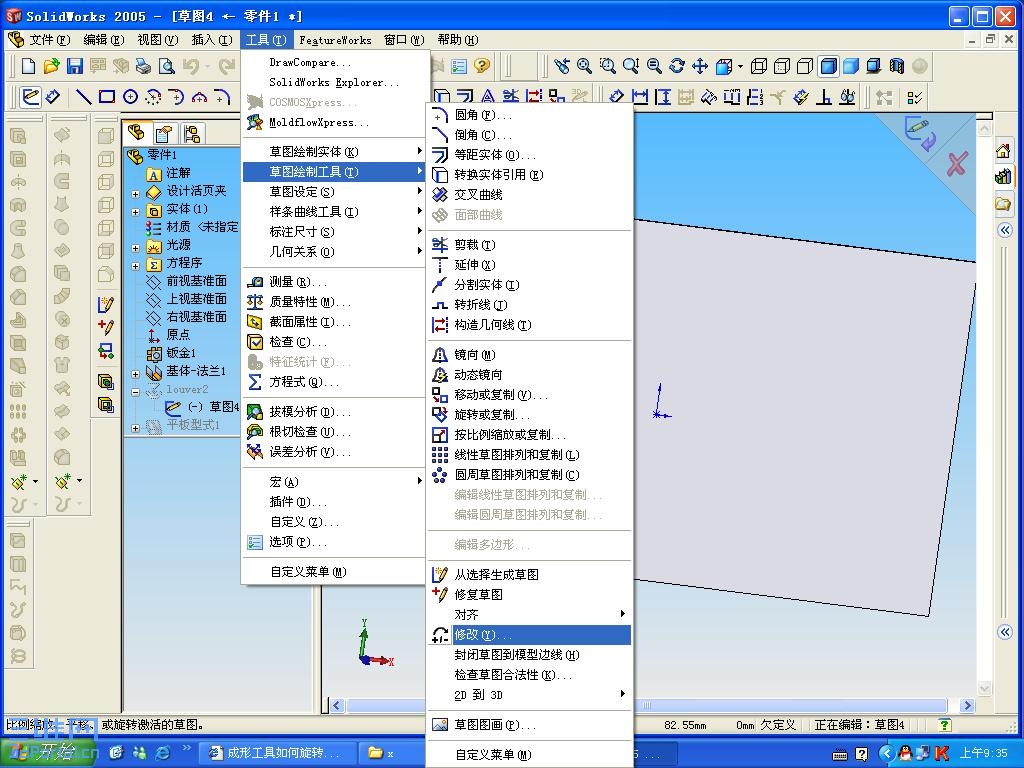
Task: Click the horizontal scrollbar left arrow
Action: (x=337, y=705)
